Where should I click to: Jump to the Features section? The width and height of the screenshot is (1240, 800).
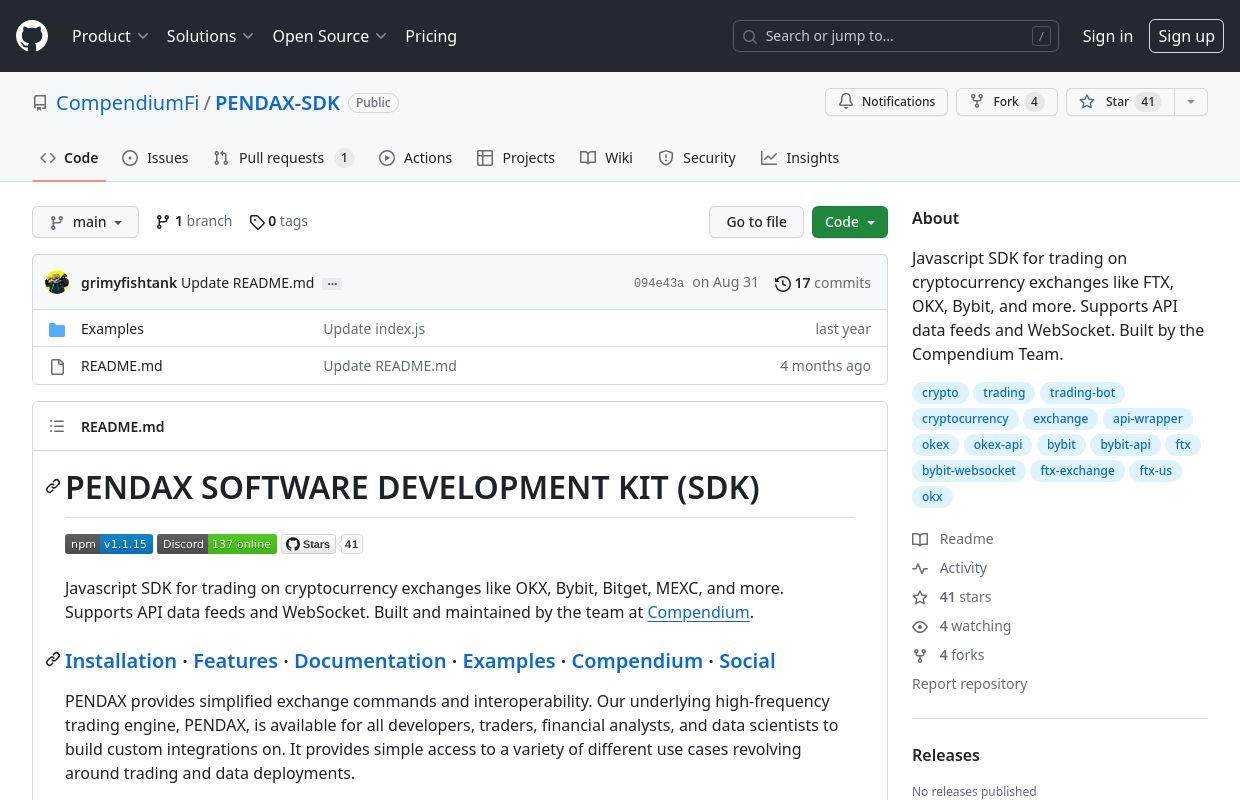[235, 661]
